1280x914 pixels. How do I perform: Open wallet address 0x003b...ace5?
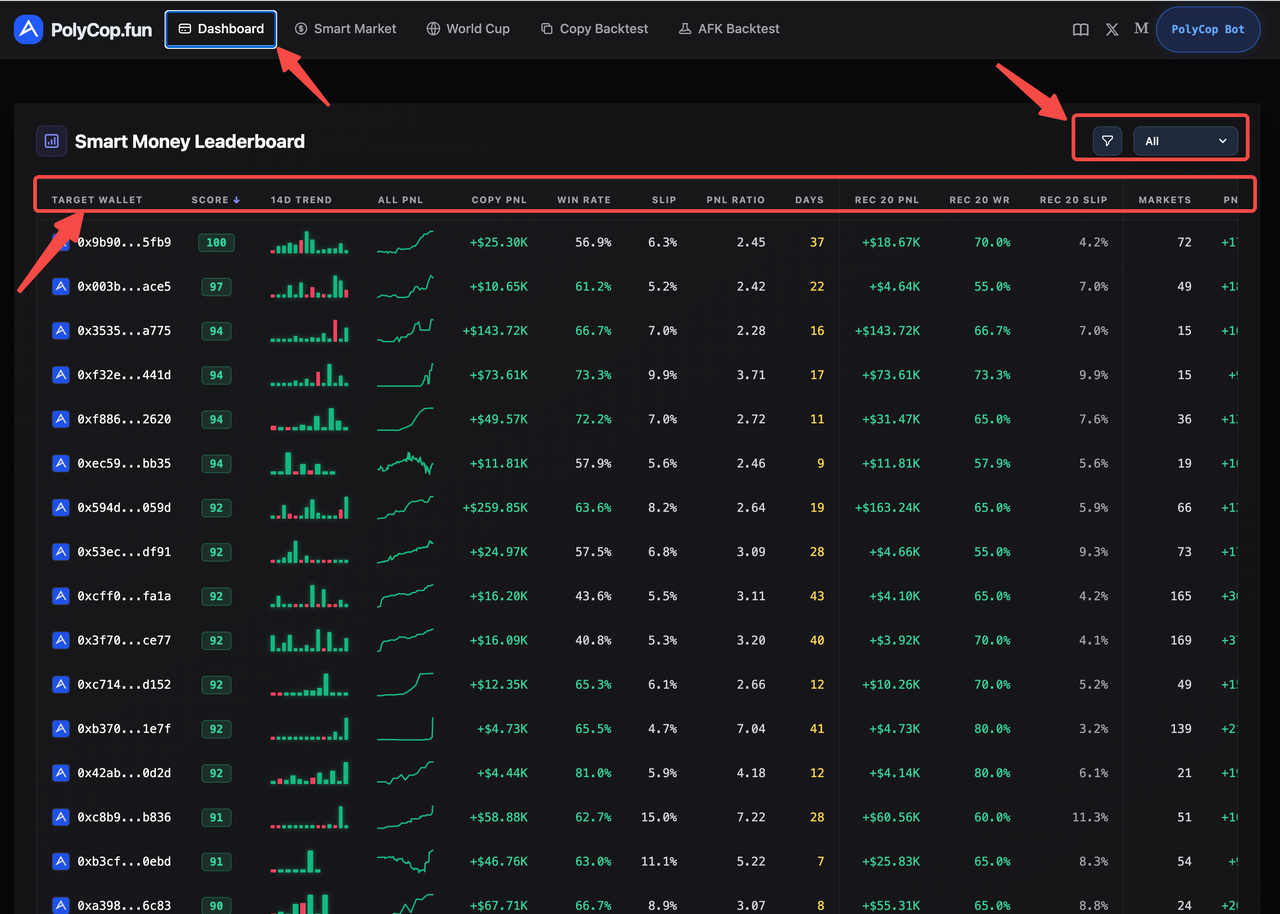pyautogui.click(x=124, y=287)
